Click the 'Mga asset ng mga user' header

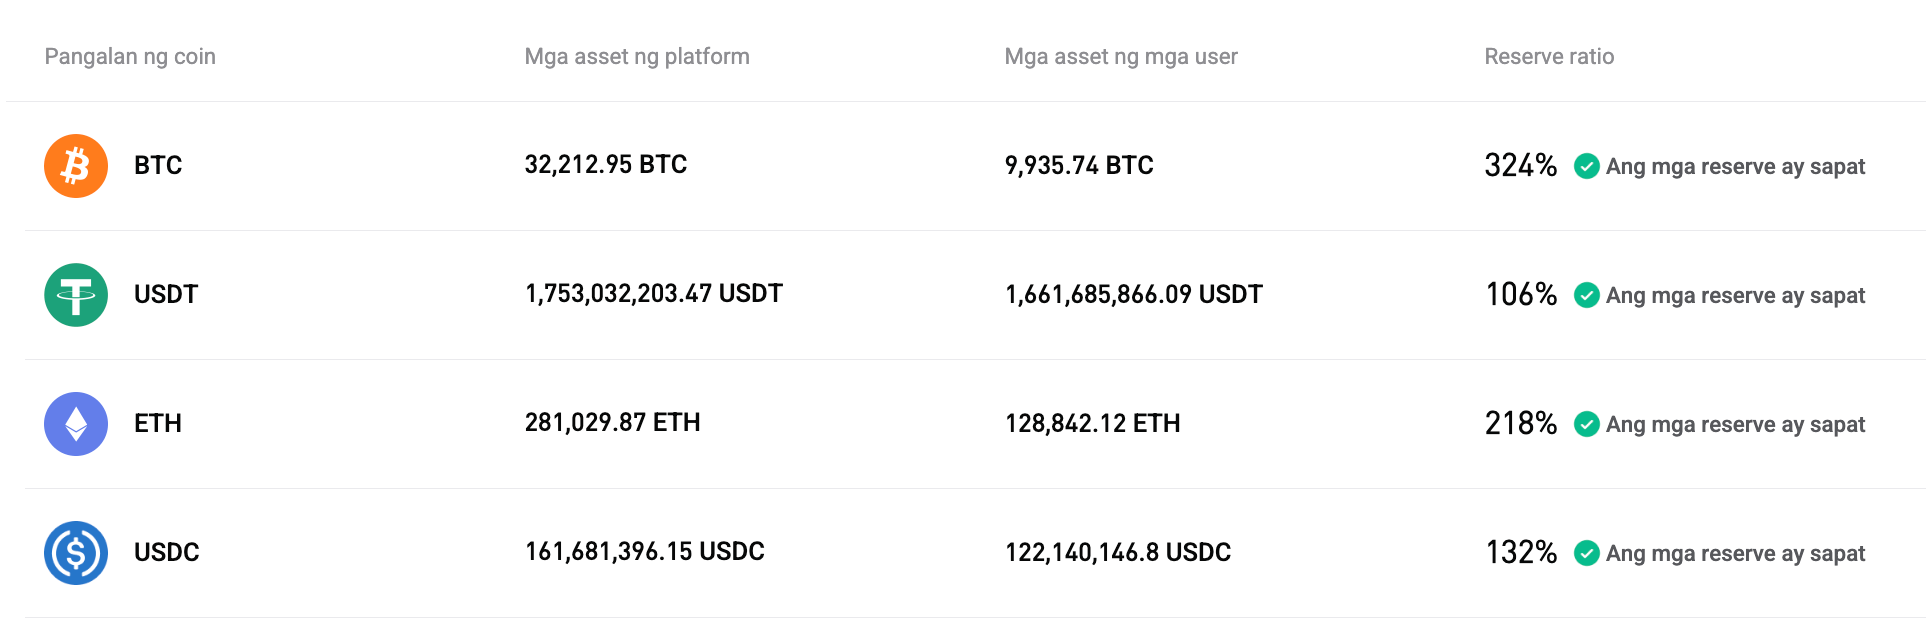[1121, 56]
